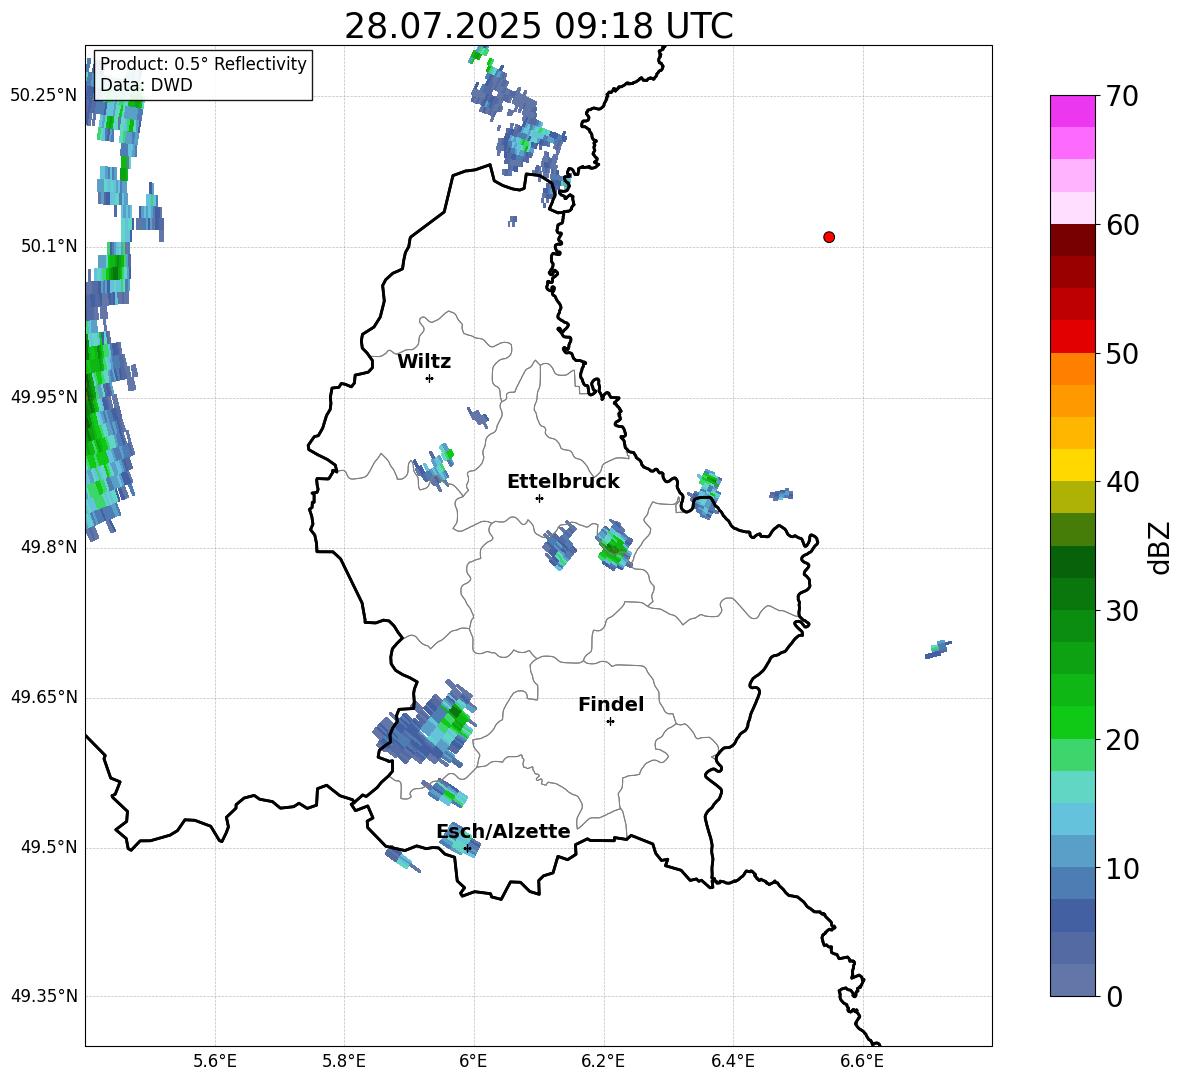This screenshot has width=1184, height=1081.
Task: Click the colorbar tick label 40
Action: click(1121, 482)
